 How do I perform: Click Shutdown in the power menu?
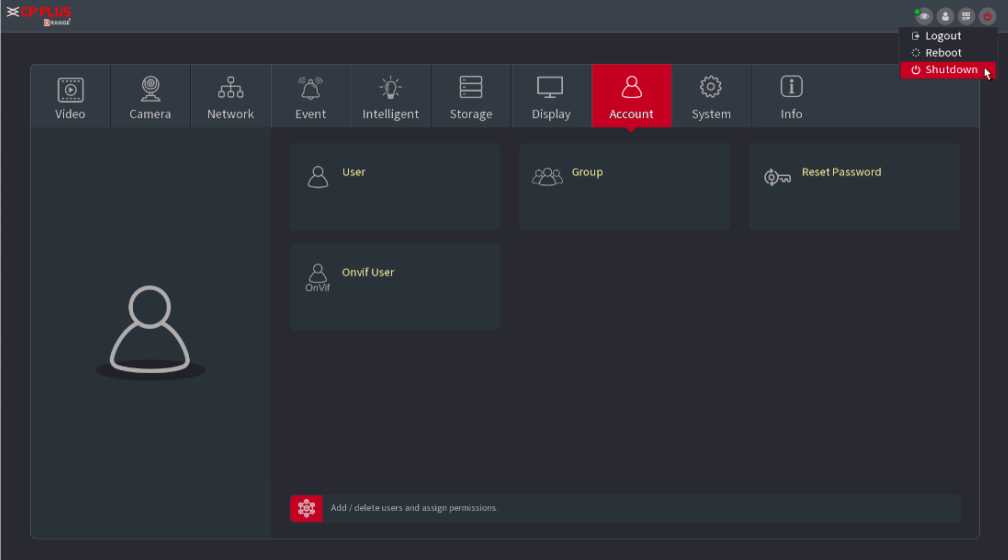[x=950, y=70]
